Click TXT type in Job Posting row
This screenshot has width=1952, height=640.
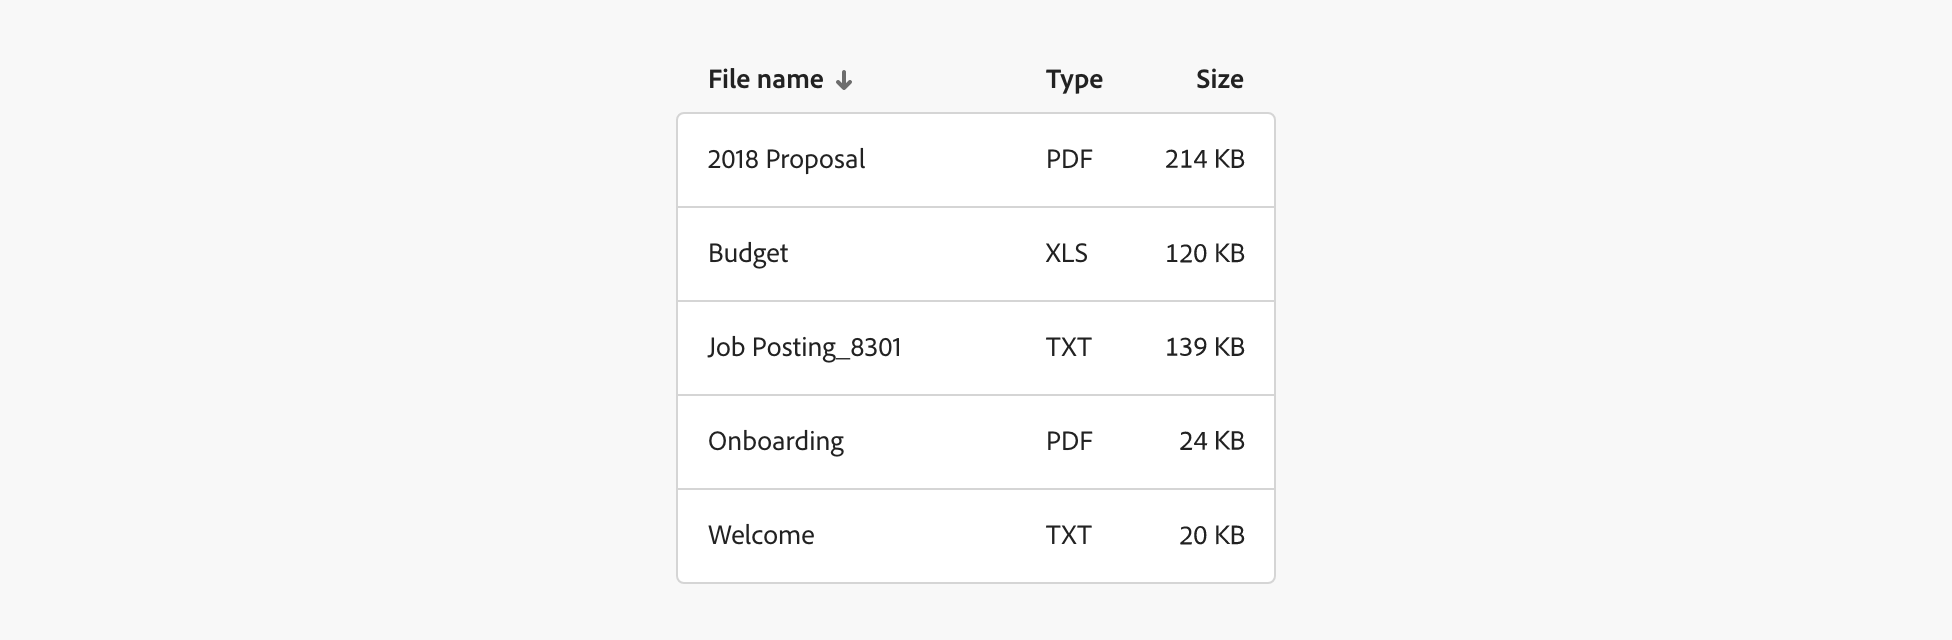tap(1068, 348)
